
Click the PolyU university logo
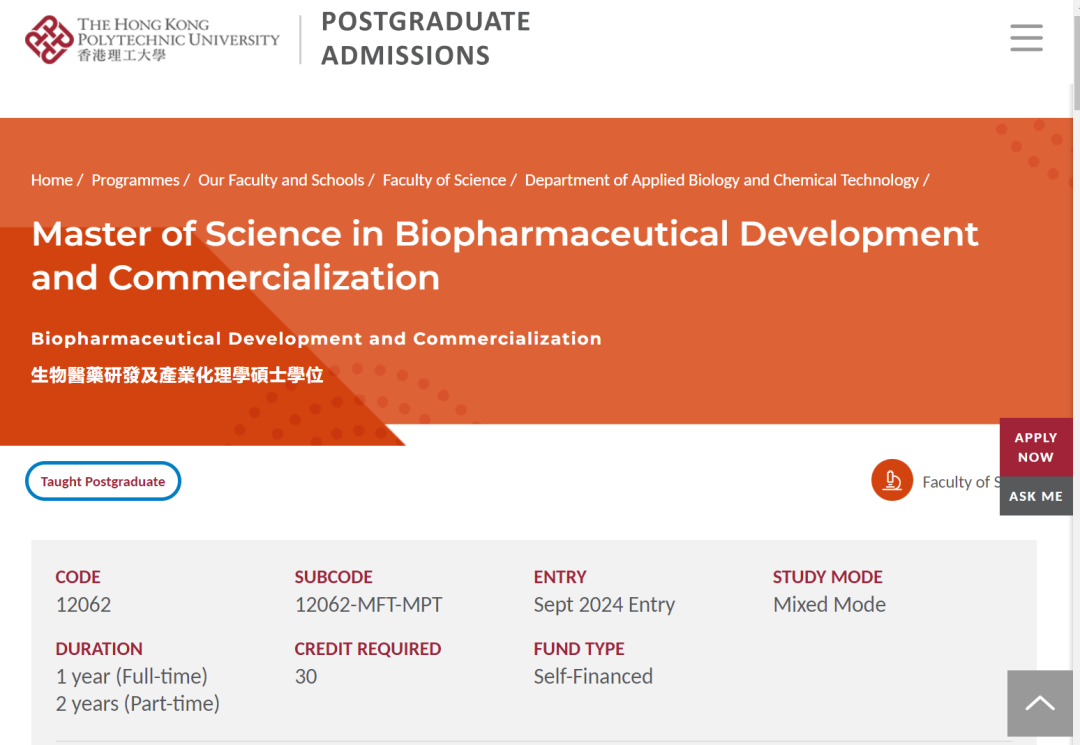point(152,40)
